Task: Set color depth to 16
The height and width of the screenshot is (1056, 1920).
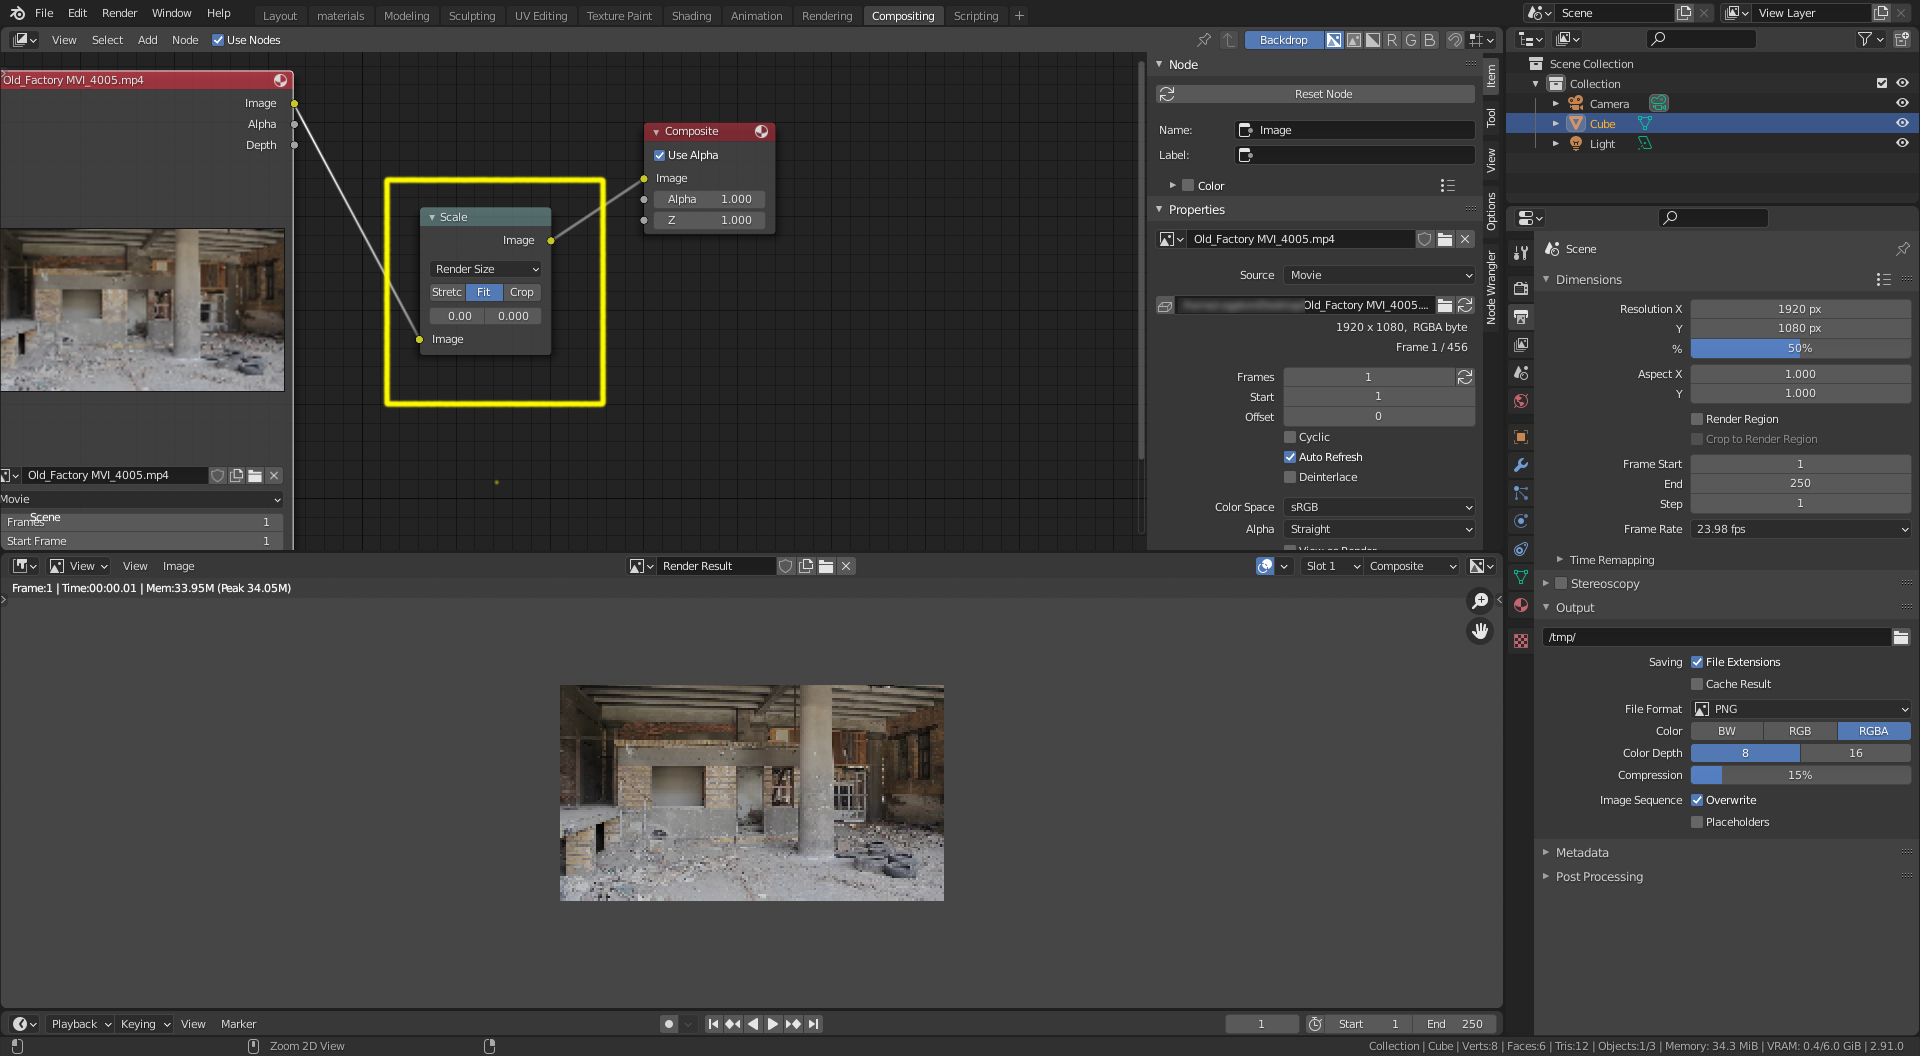Action: [x=1856, y=753]
